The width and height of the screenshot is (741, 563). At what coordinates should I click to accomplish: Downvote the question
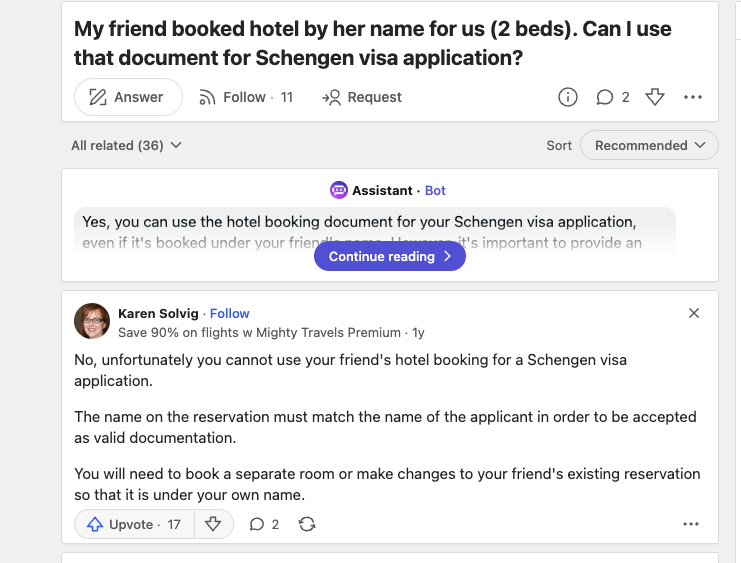[x=655, y=97]
